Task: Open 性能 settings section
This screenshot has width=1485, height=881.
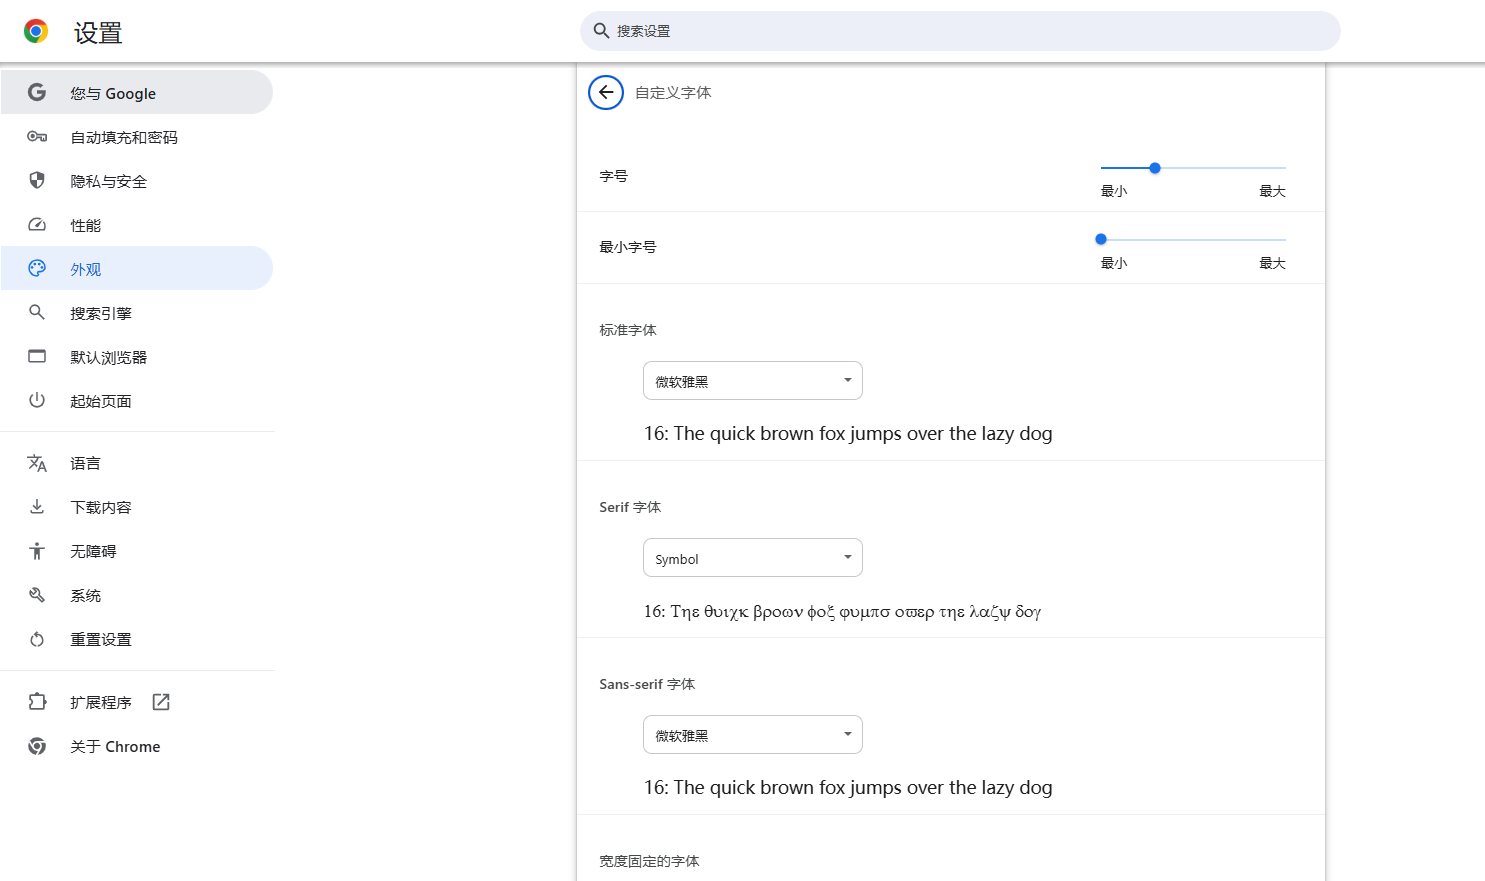Action: [x=137, y=225]
